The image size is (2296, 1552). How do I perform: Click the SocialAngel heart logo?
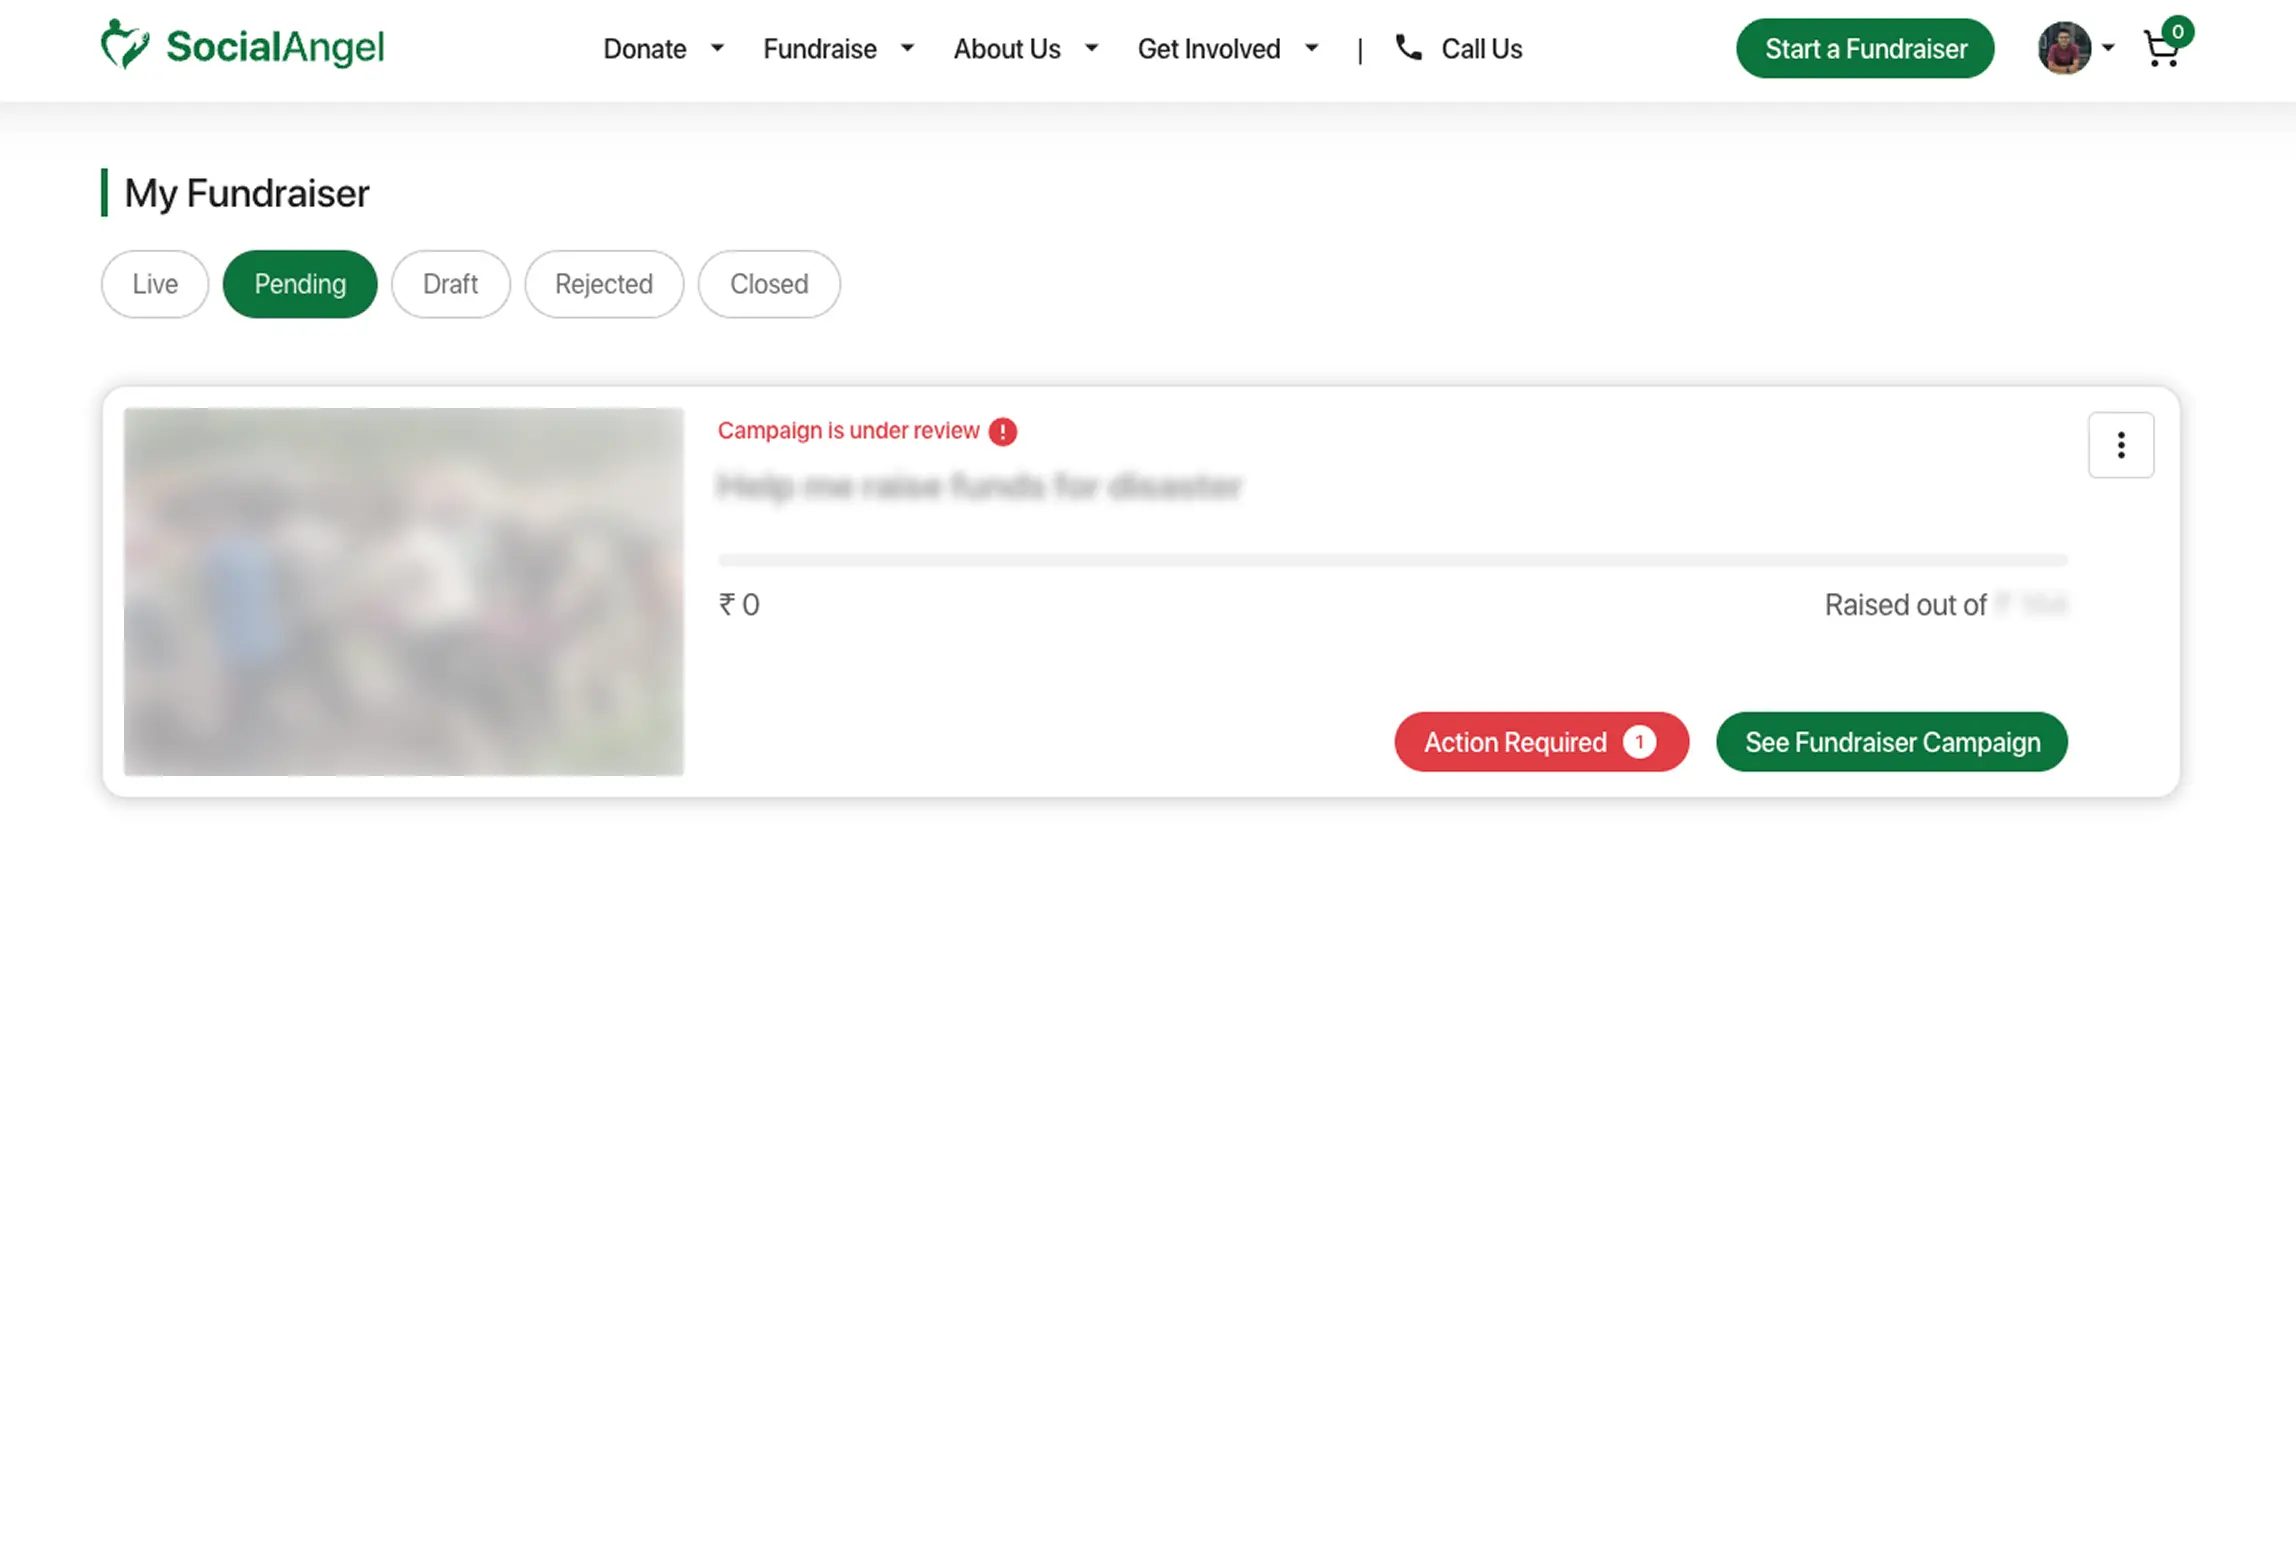pos(125,45)
